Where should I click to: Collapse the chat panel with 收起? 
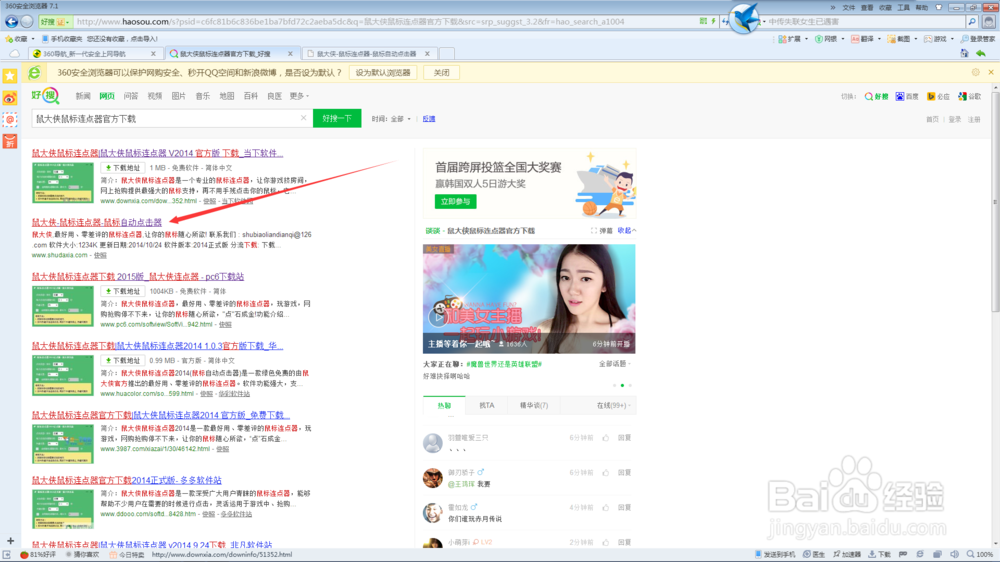626,230
